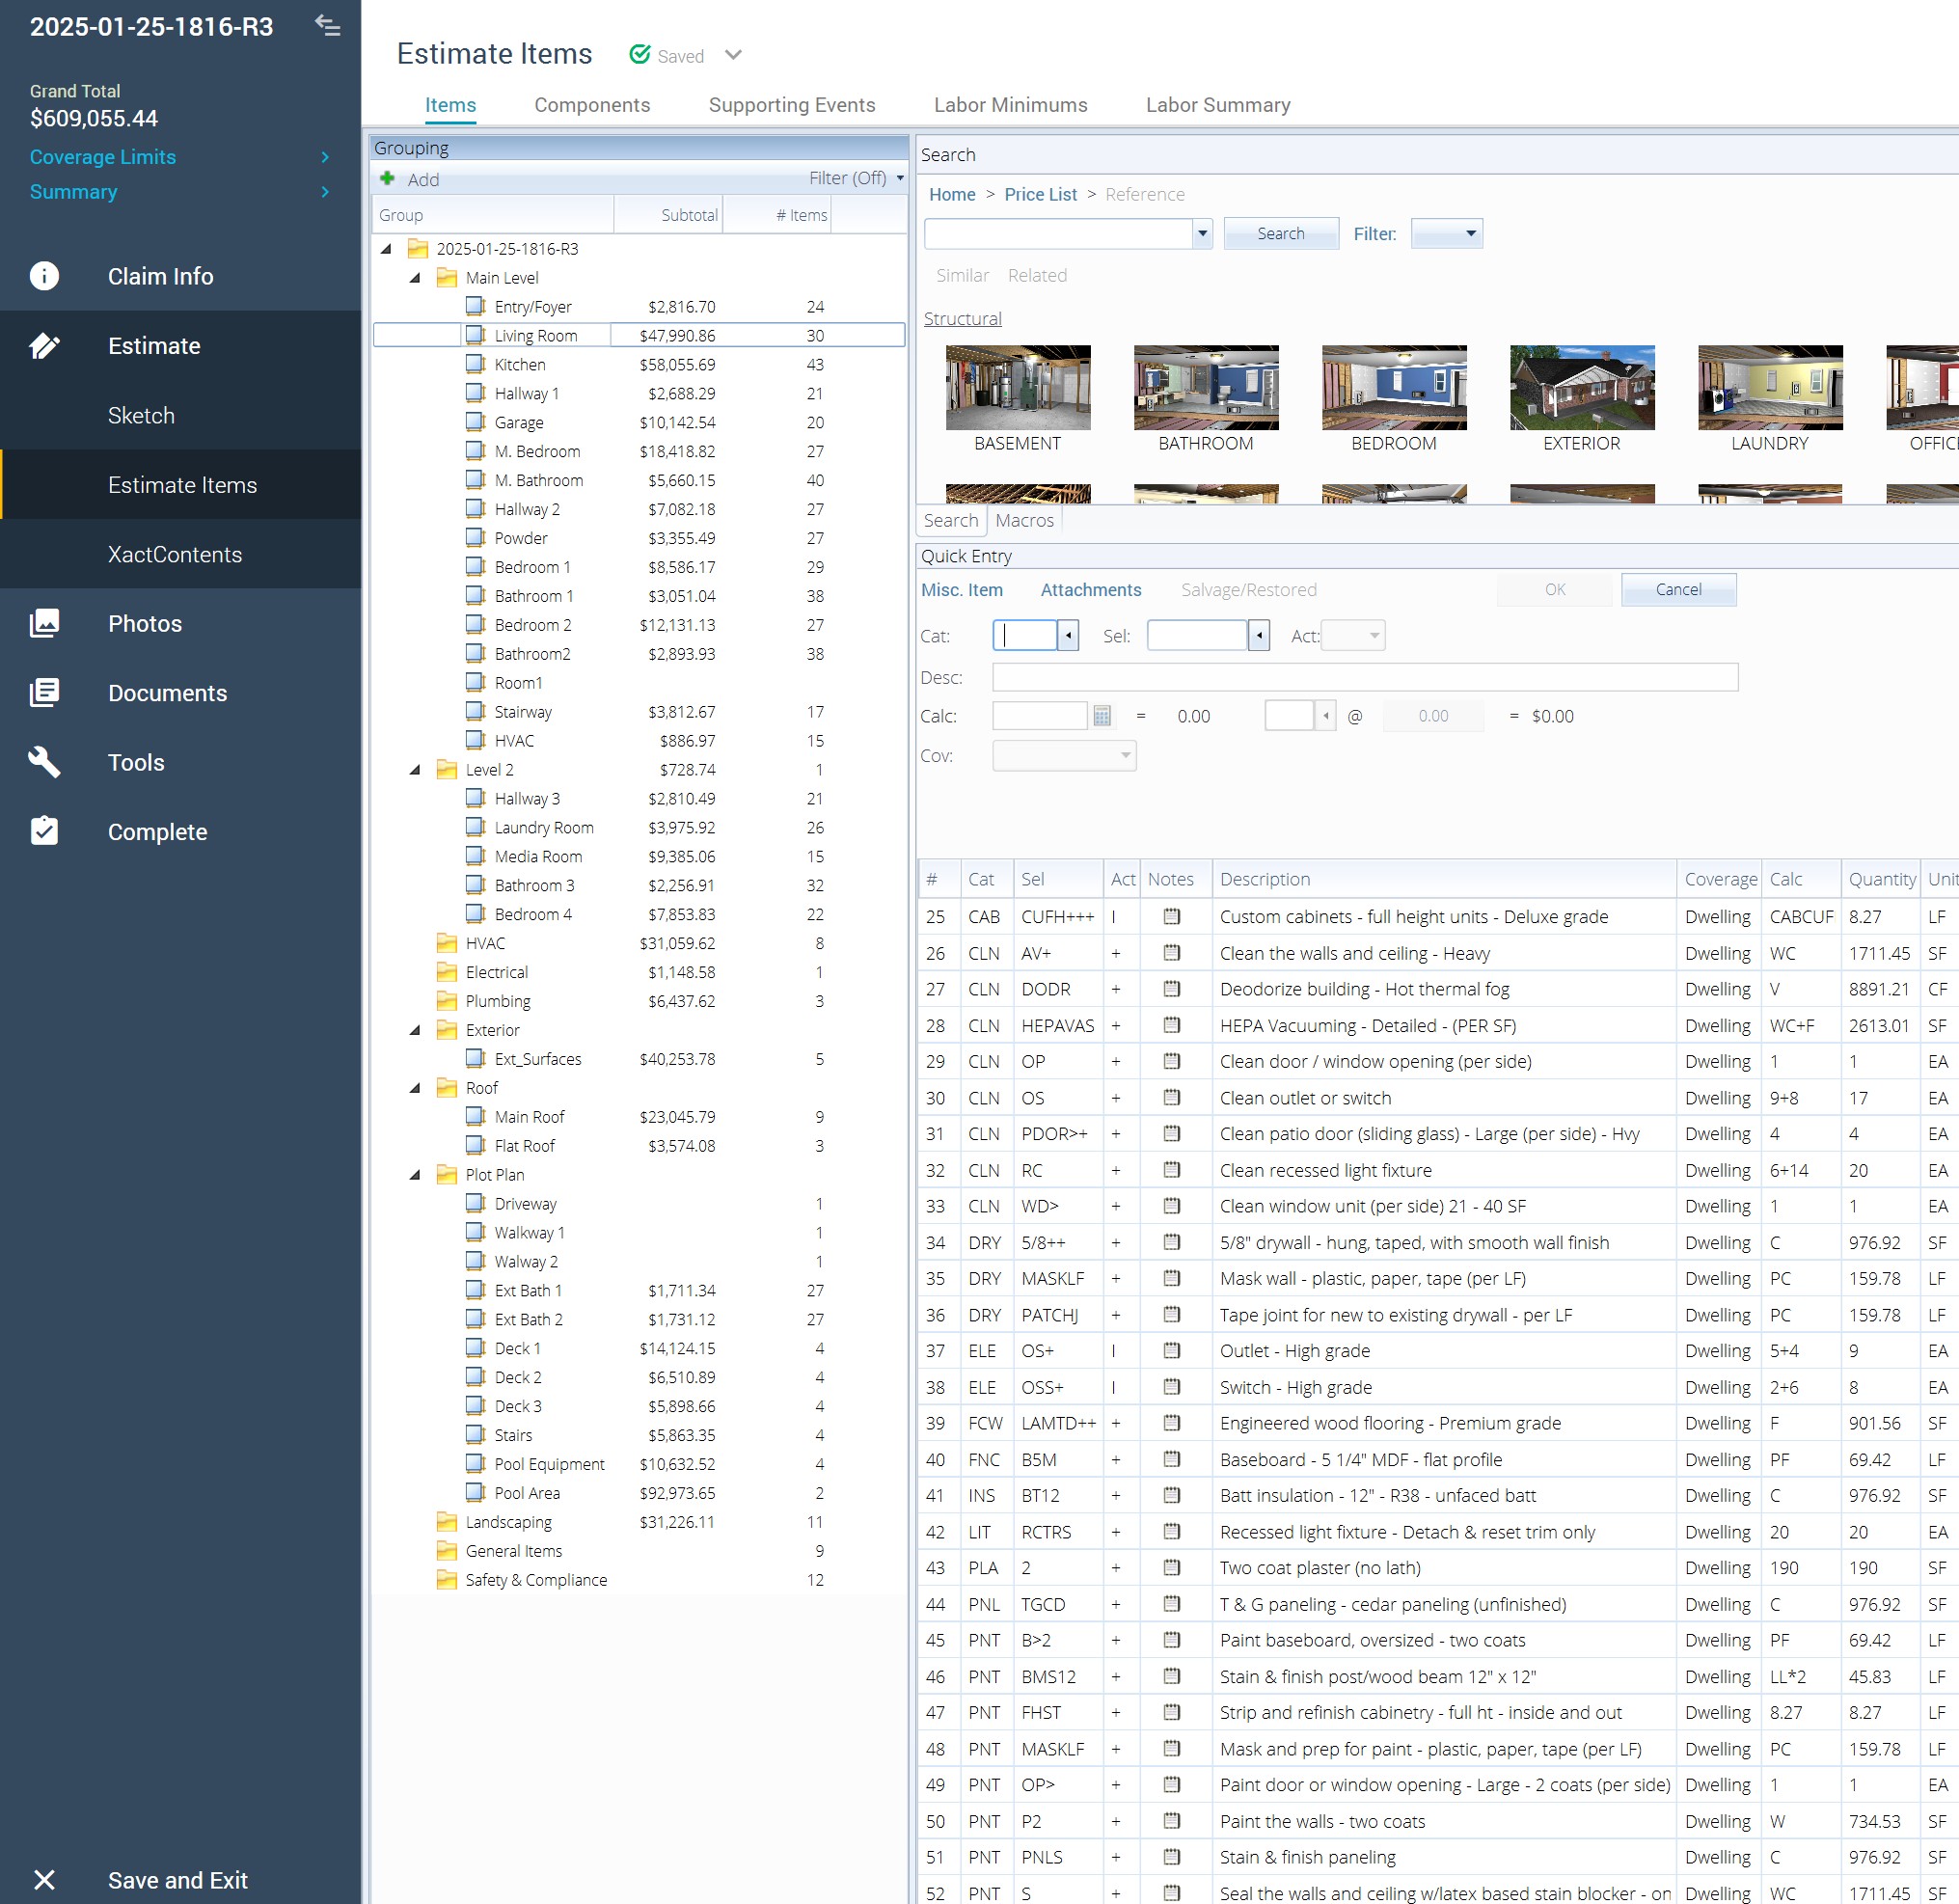Open the search box dropdown arrow
Screen dimensions: 1959x1904
(x=1202, y=234)
